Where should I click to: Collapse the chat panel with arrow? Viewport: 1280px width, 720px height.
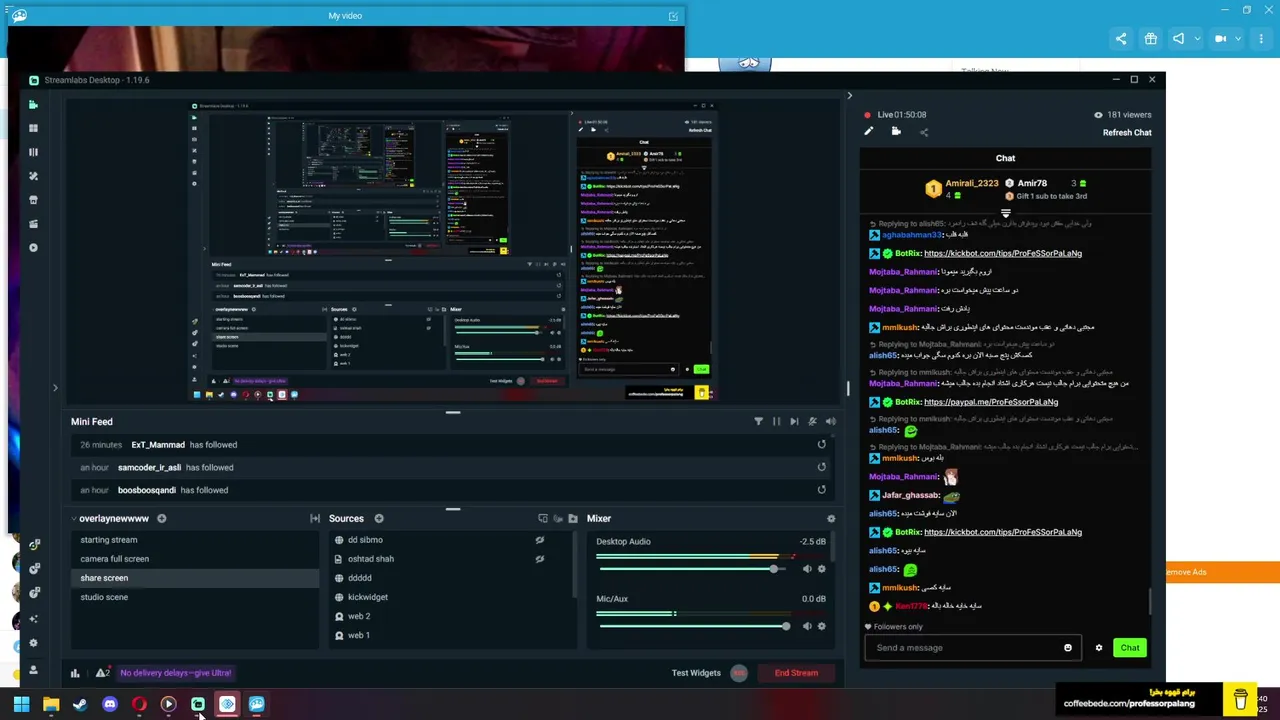[849, 96]
